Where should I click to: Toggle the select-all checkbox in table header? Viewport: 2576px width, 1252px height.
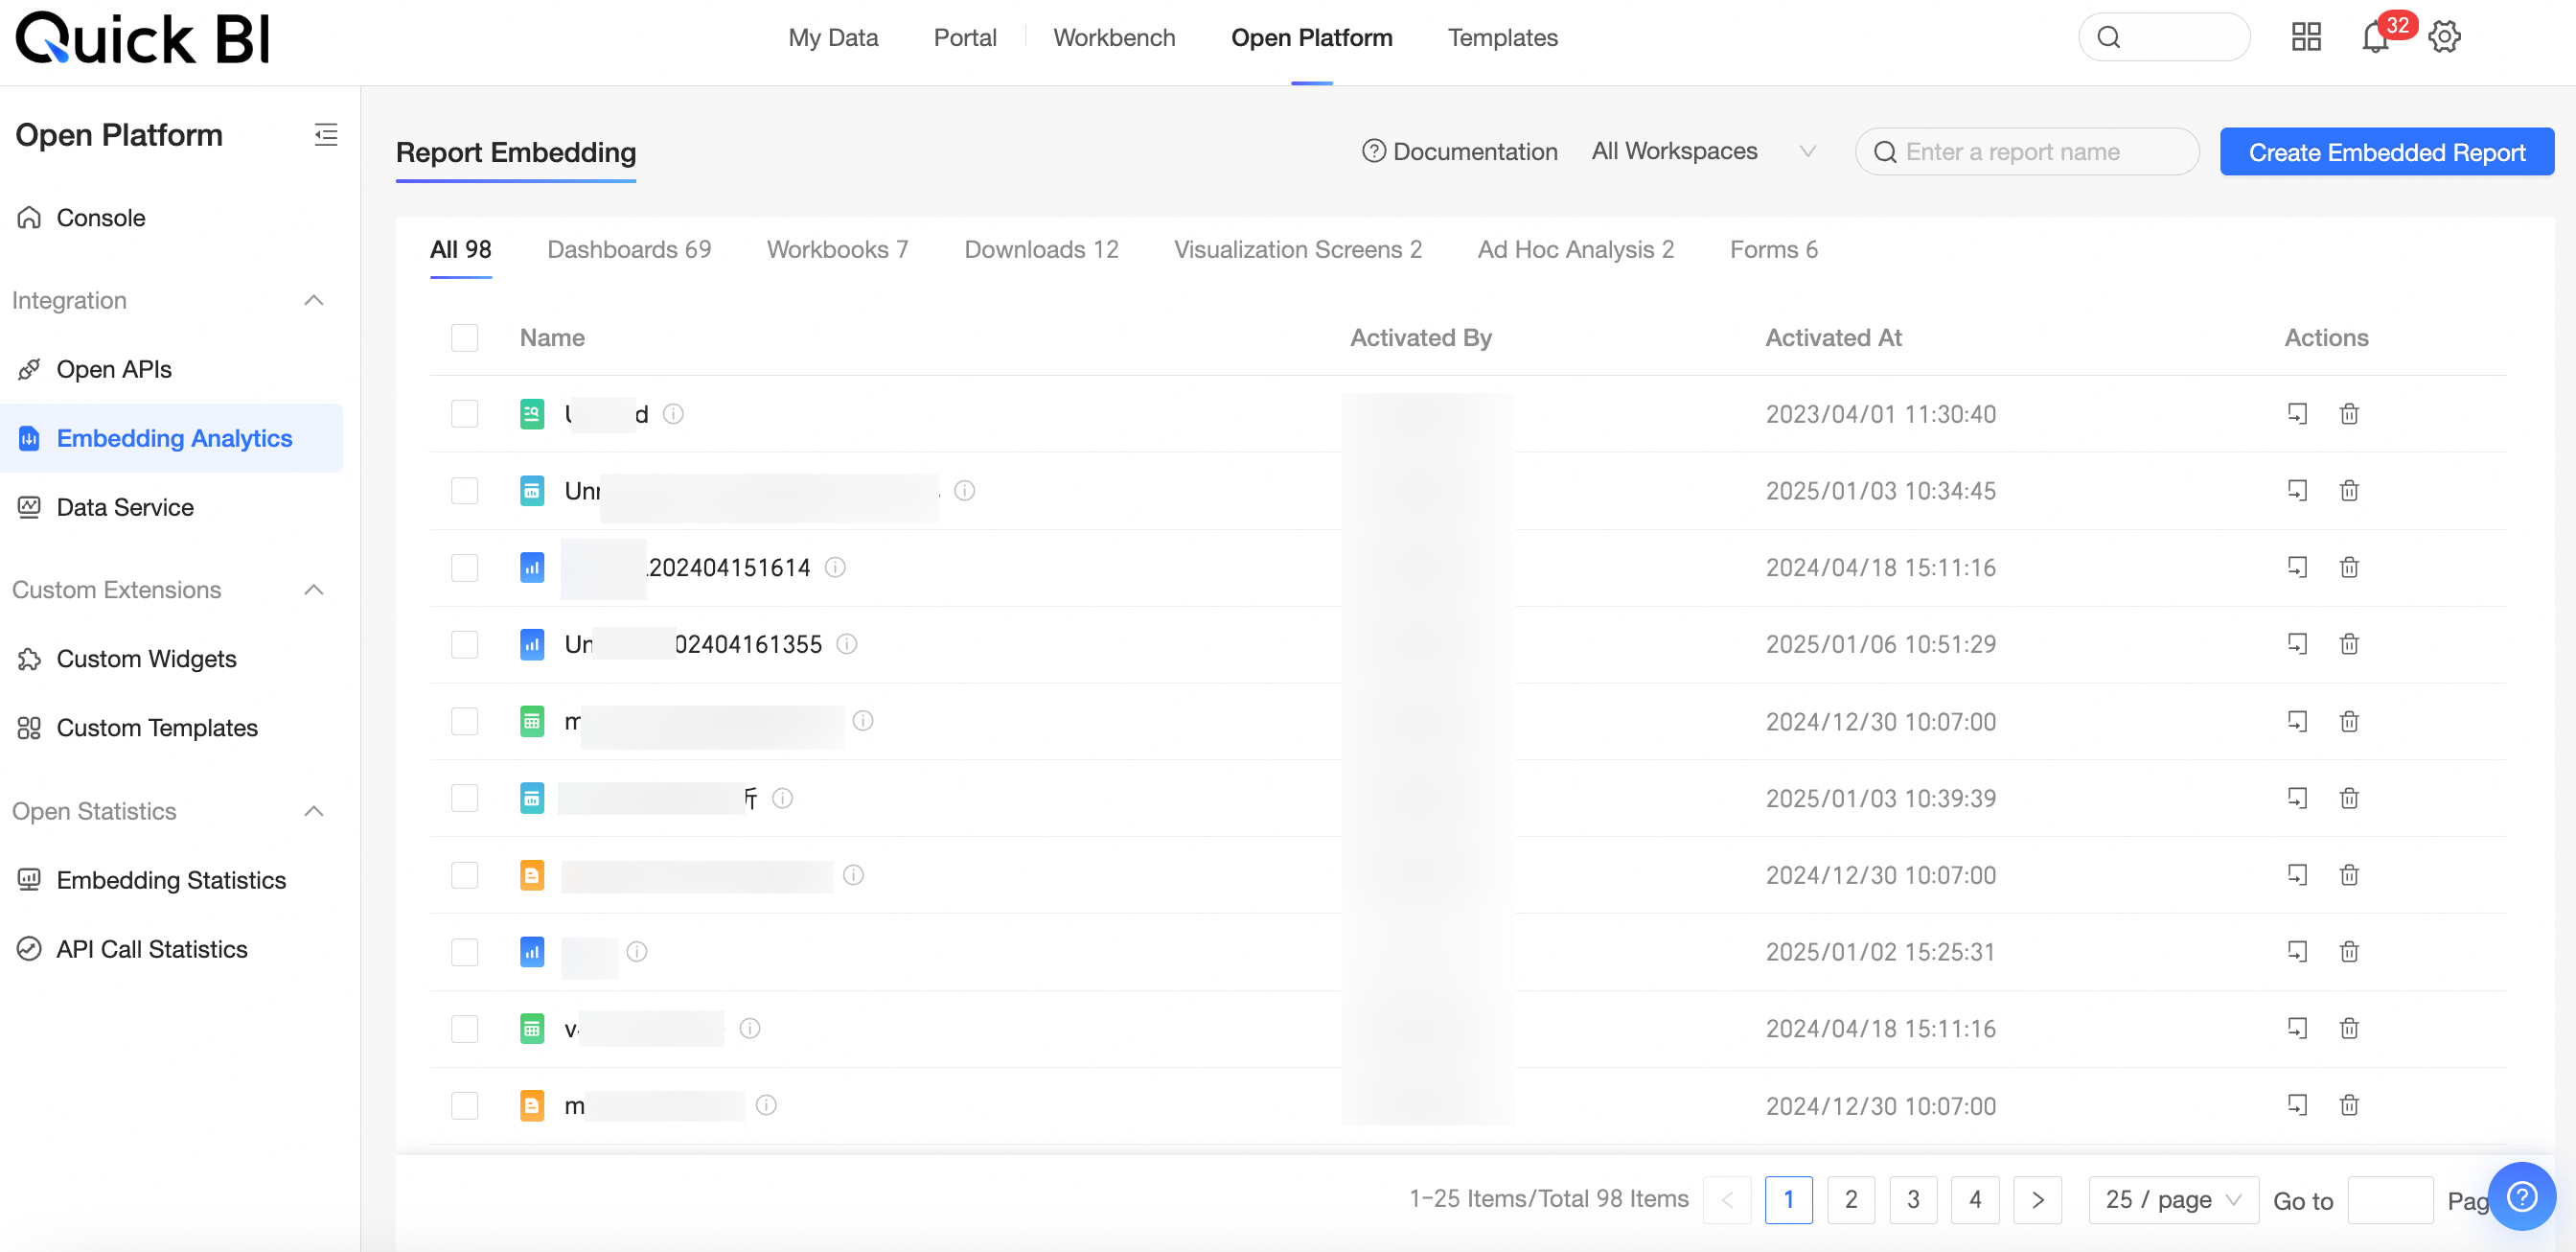pyautogui.click(x=464, y=338)
